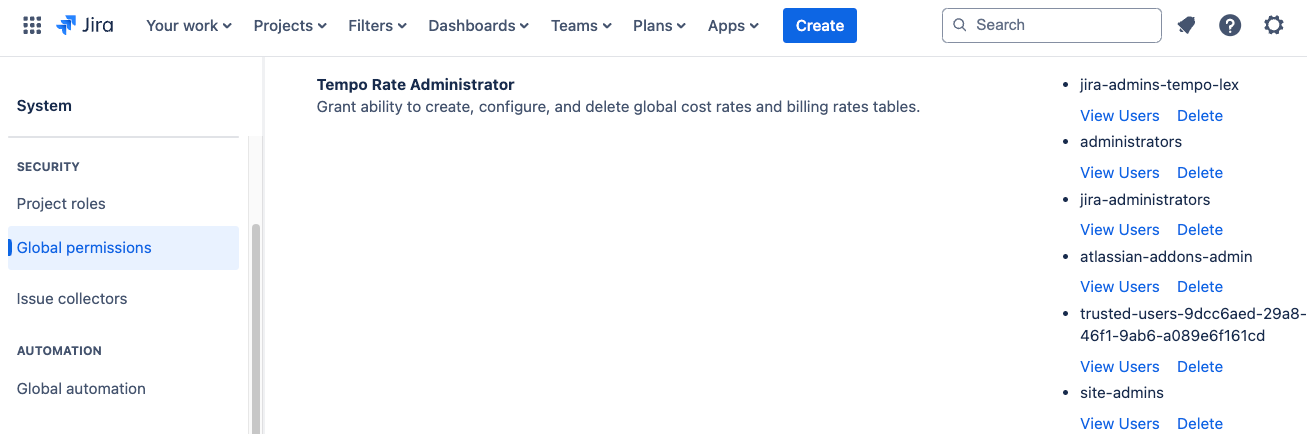Expand the Teams menu
1308x434 pixels.
581,26
